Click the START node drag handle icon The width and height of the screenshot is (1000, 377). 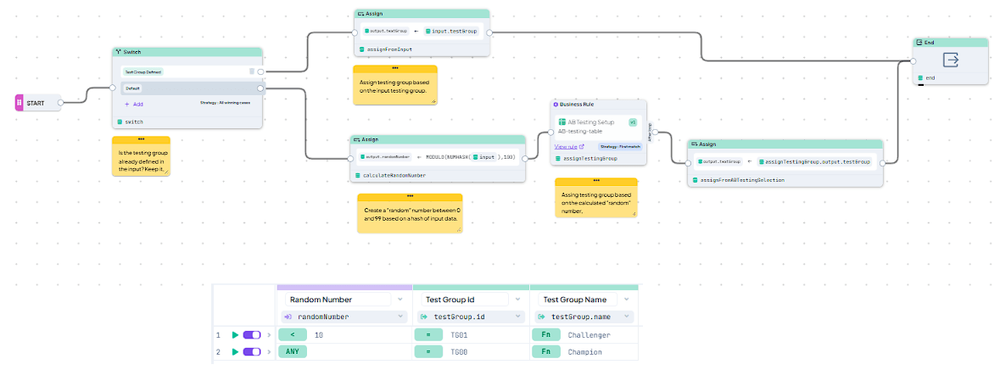tap(19, 103)
